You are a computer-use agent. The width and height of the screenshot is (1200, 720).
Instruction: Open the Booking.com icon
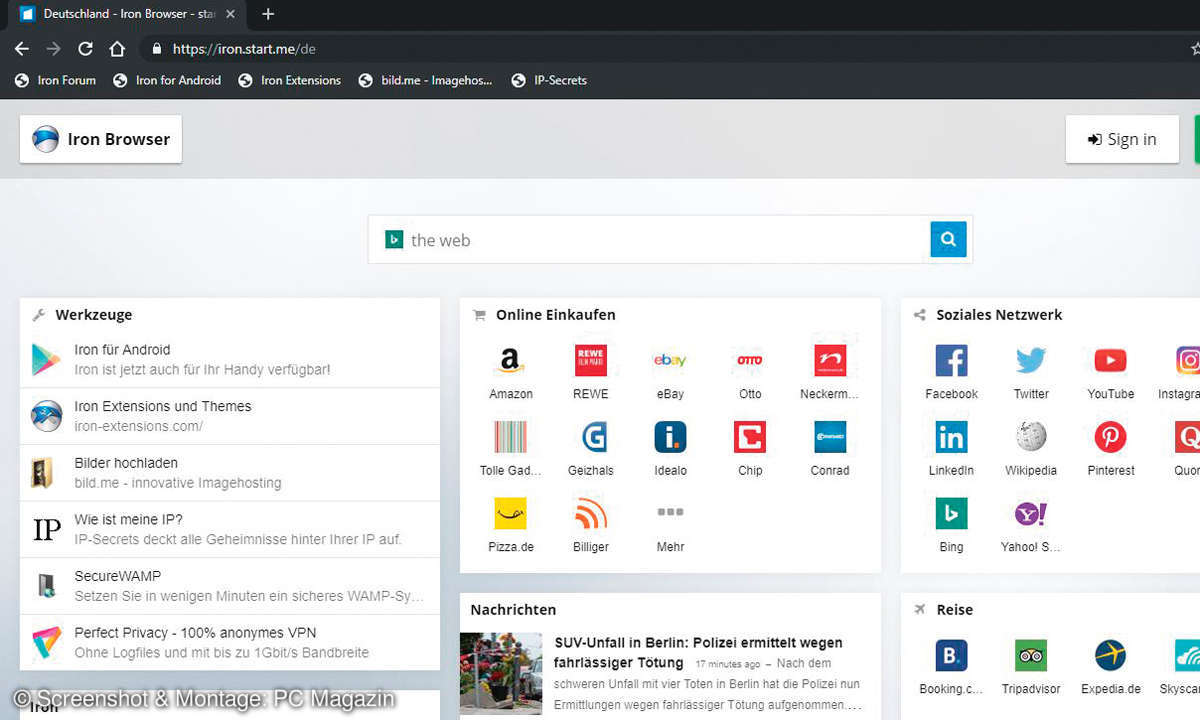coord(951,656)
